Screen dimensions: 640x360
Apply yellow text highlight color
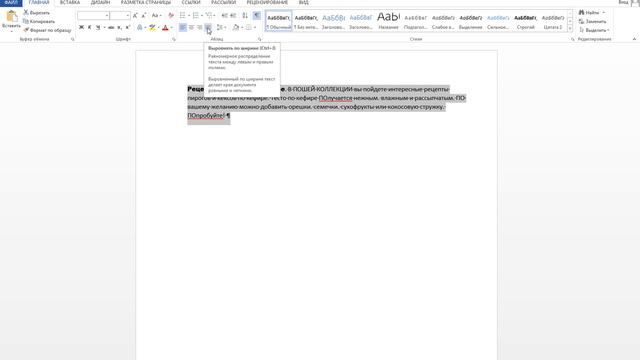point(152,27)
